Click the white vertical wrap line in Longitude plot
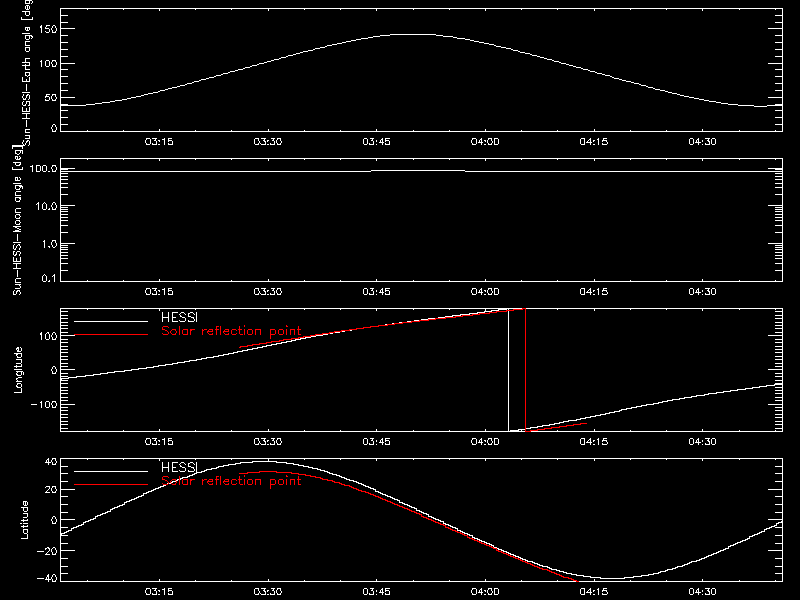The width and height of the screenshot is (800, 600). click(x=509, y=370)
